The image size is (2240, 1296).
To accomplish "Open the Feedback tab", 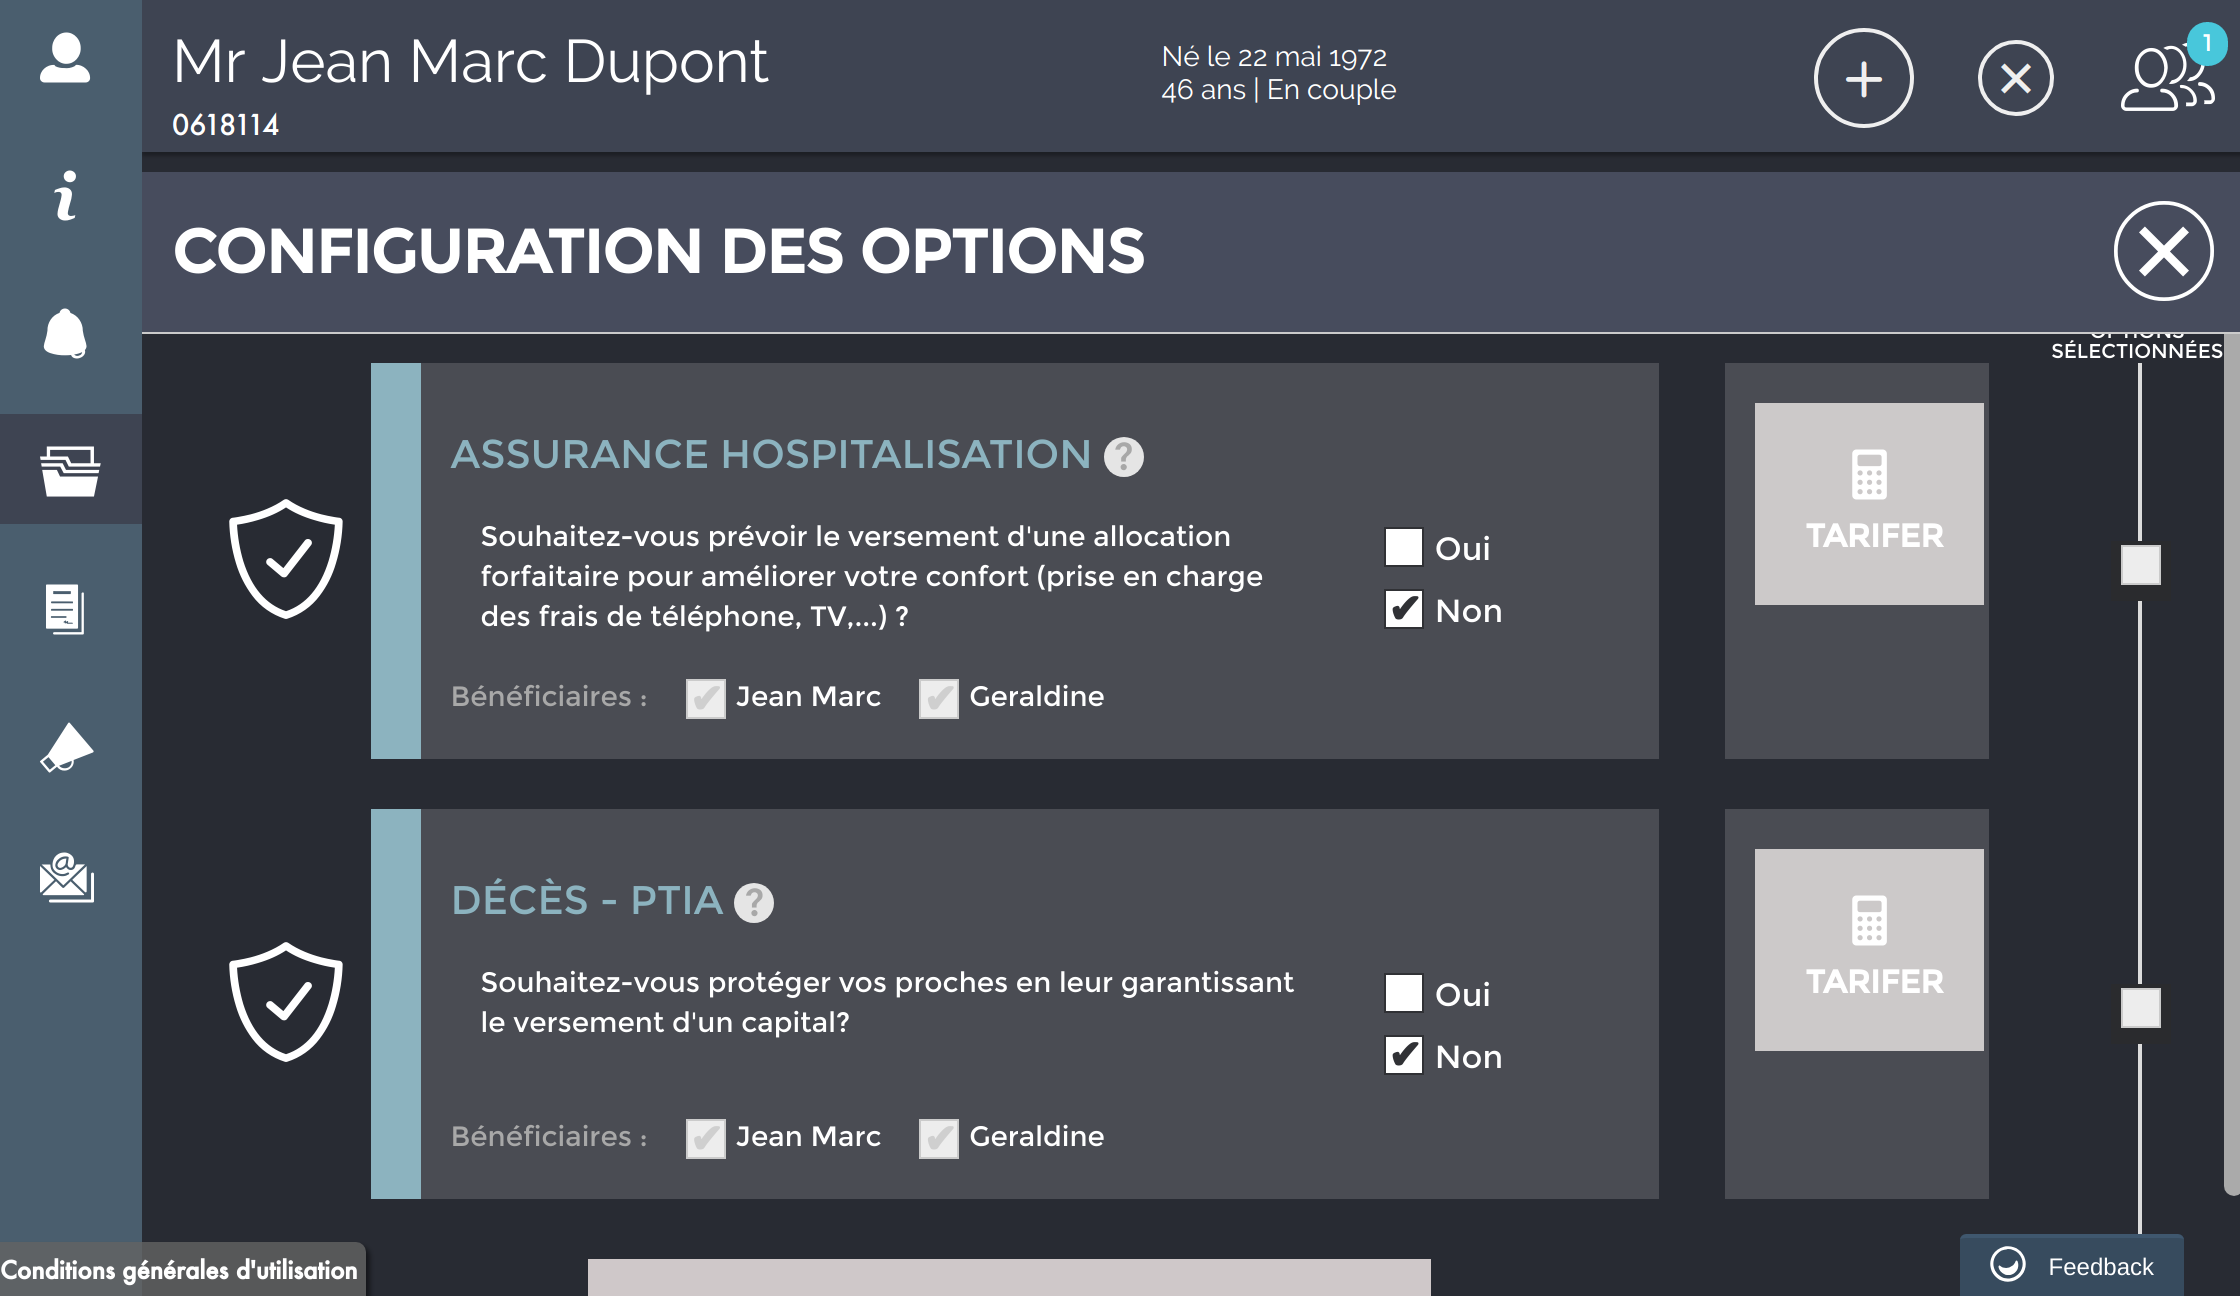I will (2072, 1266).
